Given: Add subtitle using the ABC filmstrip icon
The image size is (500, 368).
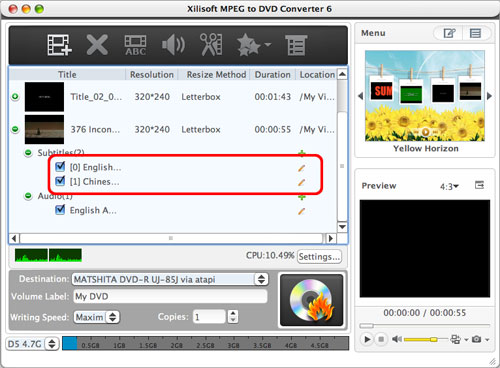Looking at the screenshot, I should coord(135,45).
